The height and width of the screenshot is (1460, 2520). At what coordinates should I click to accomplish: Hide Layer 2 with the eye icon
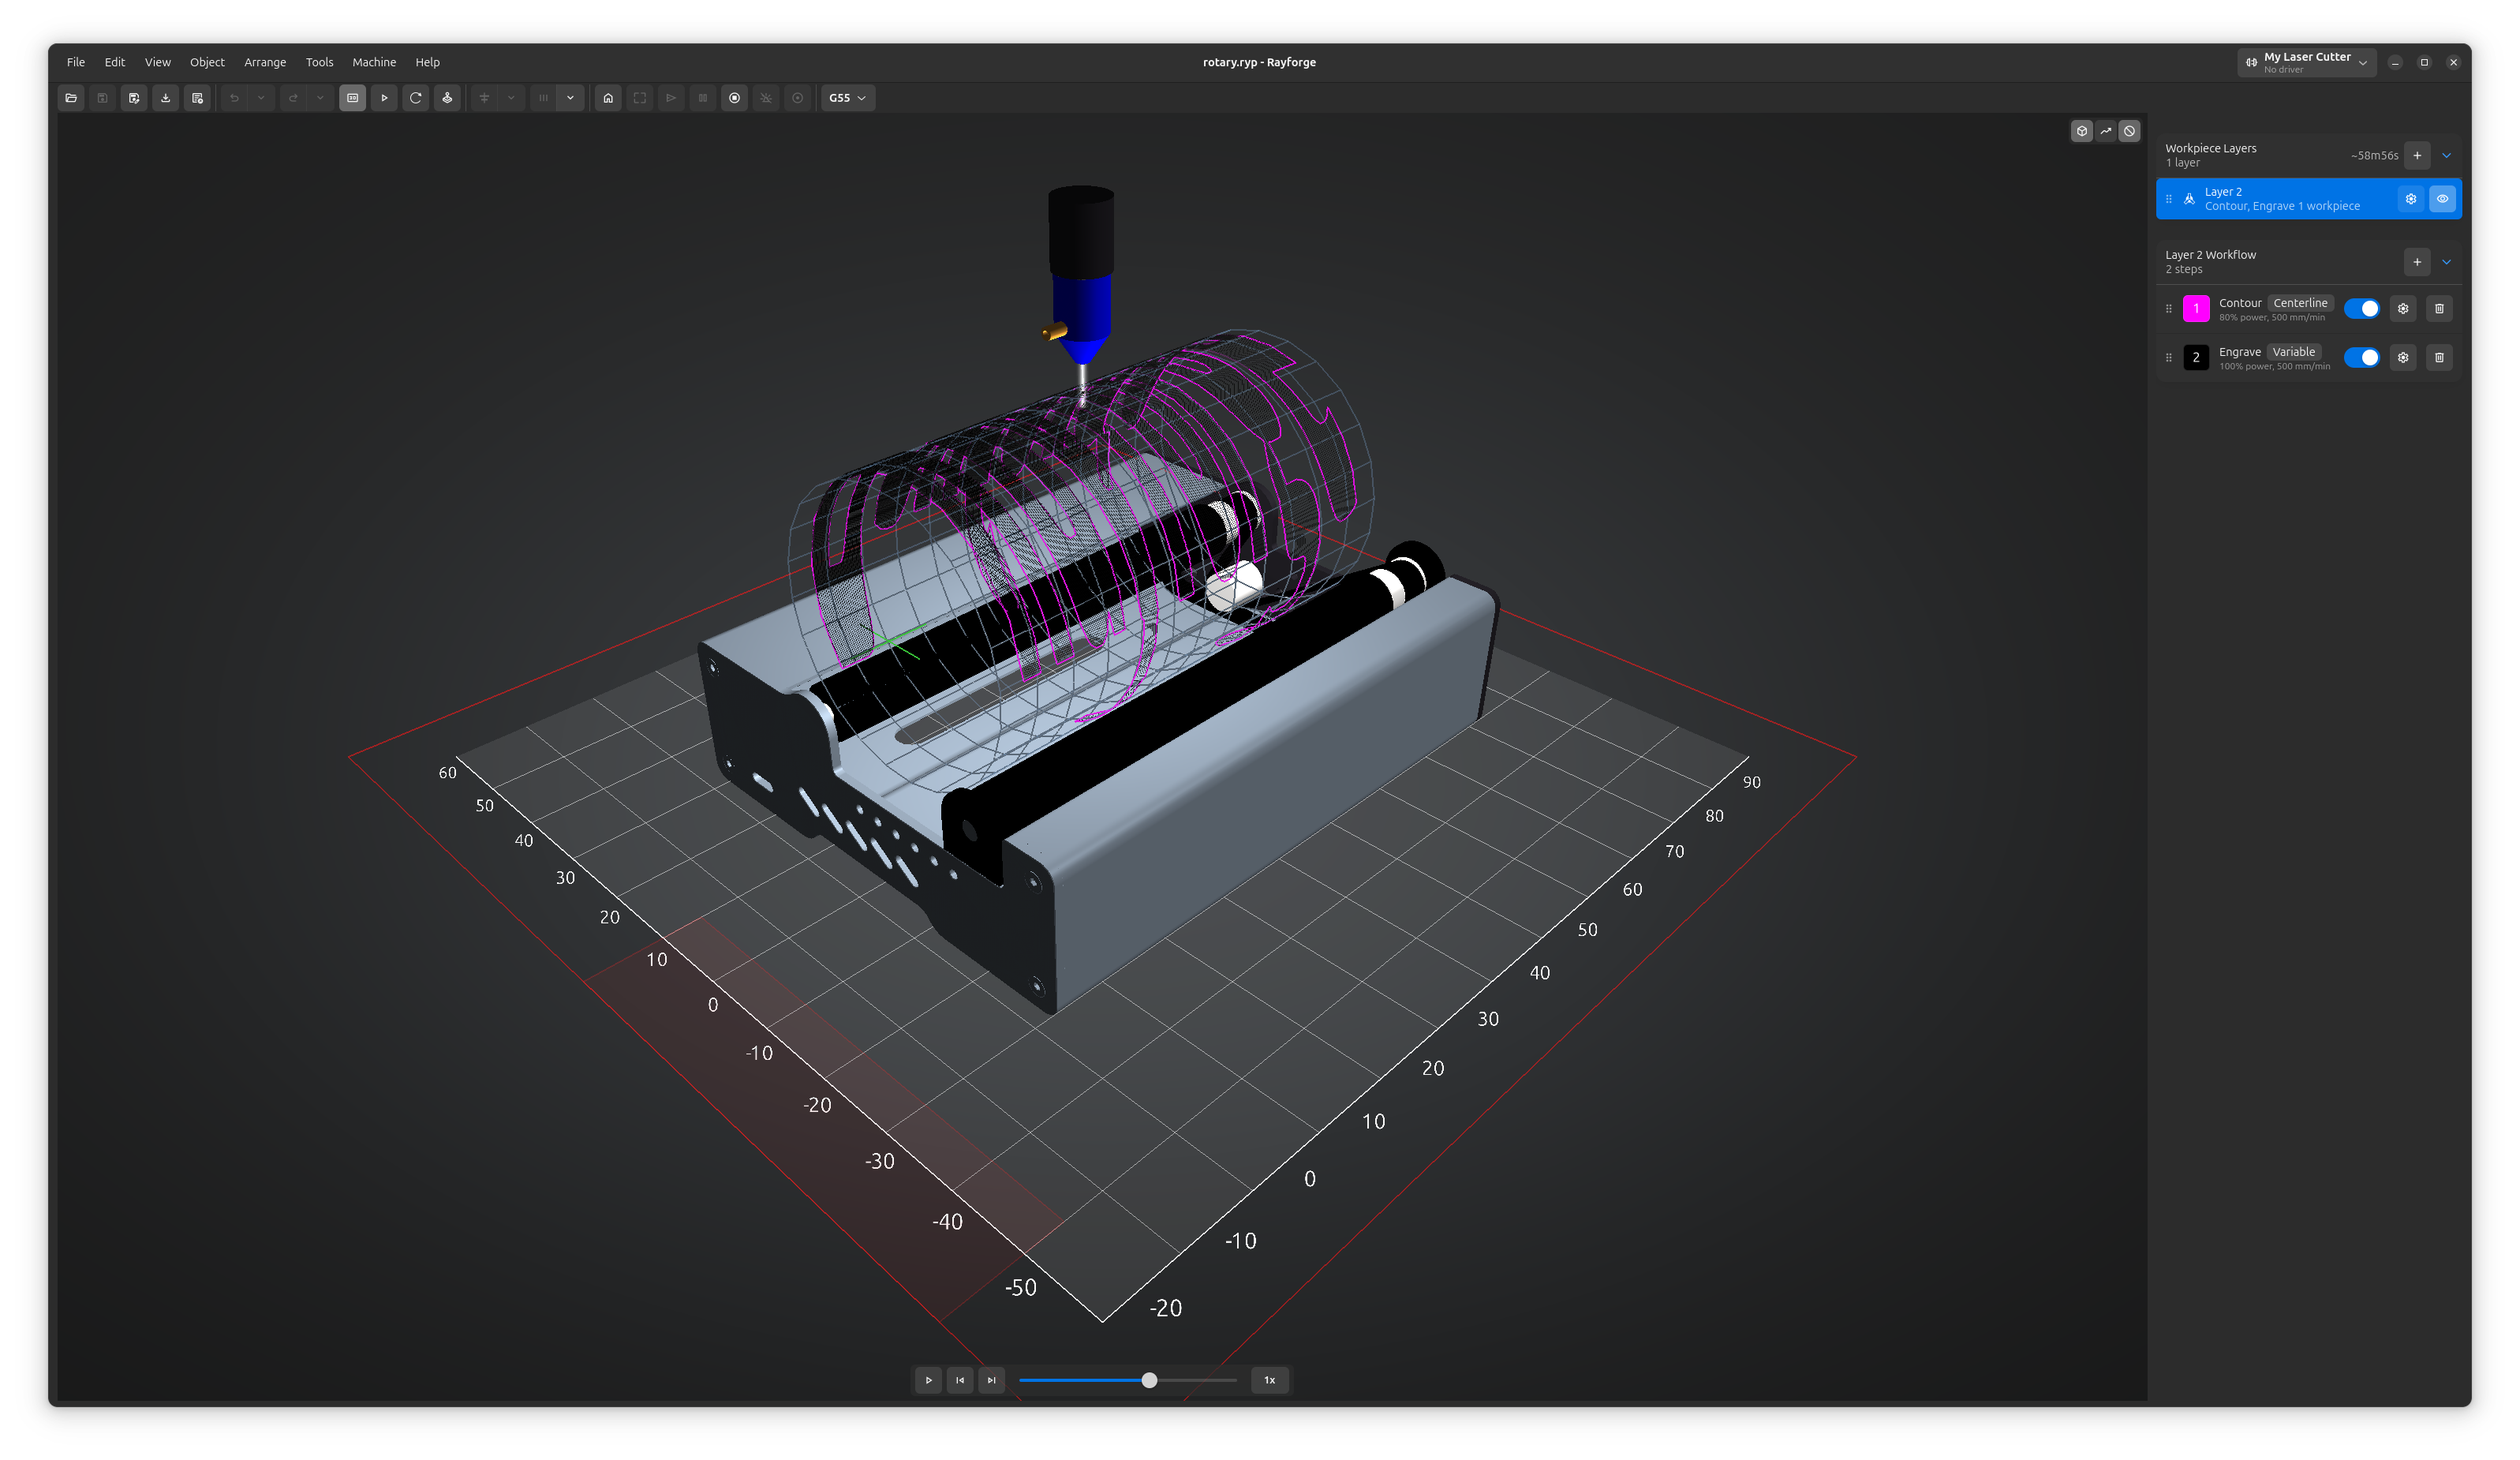(x=2442, y=198)
